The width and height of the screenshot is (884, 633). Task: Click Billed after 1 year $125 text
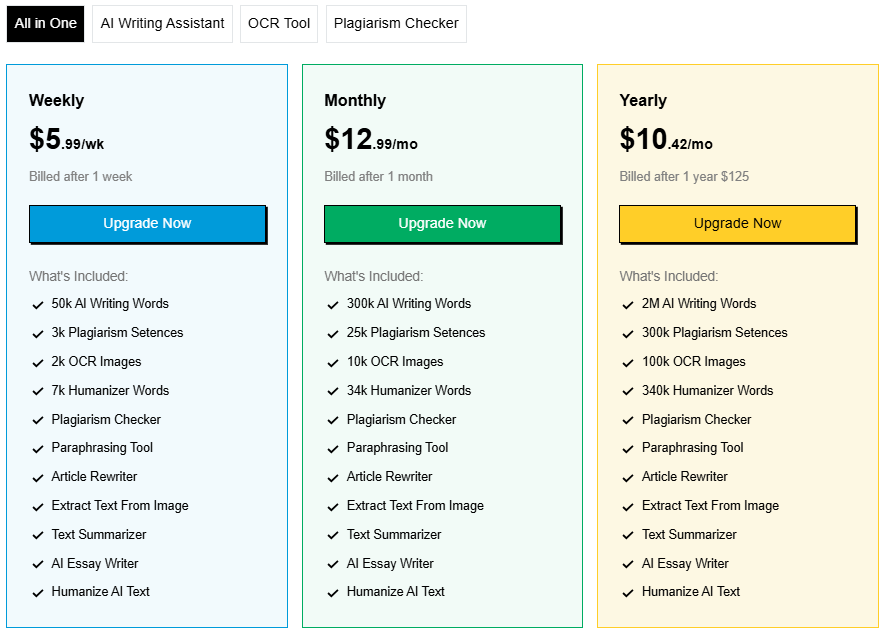click(x=683, y=177)
